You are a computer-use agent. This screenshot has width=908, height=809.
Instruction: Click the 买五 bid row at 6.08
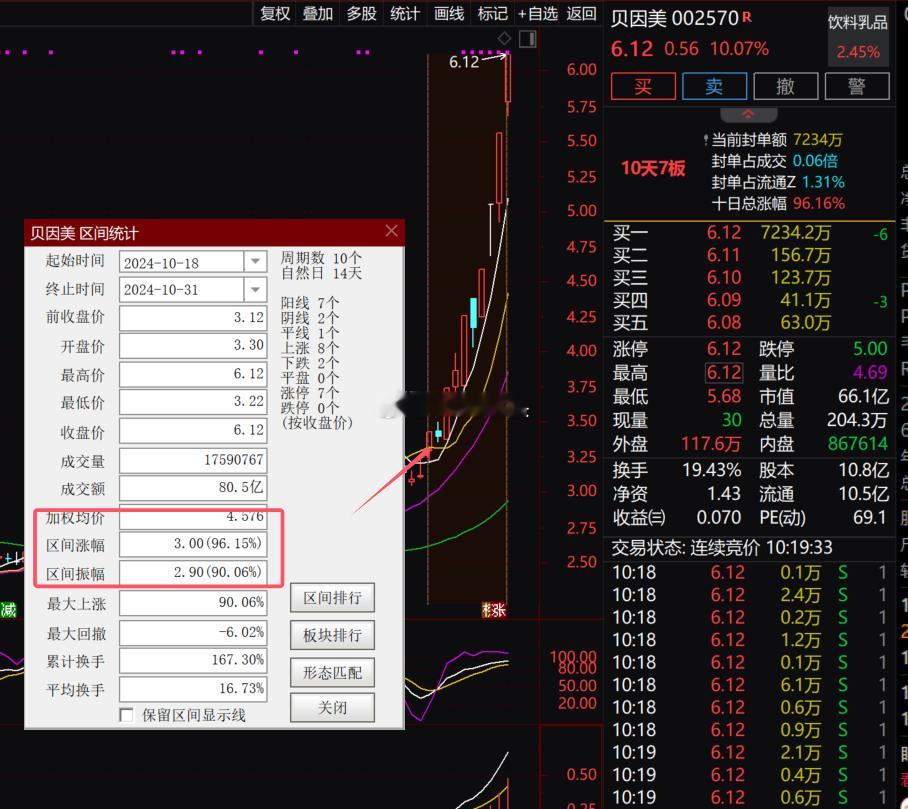pos(750,323)
